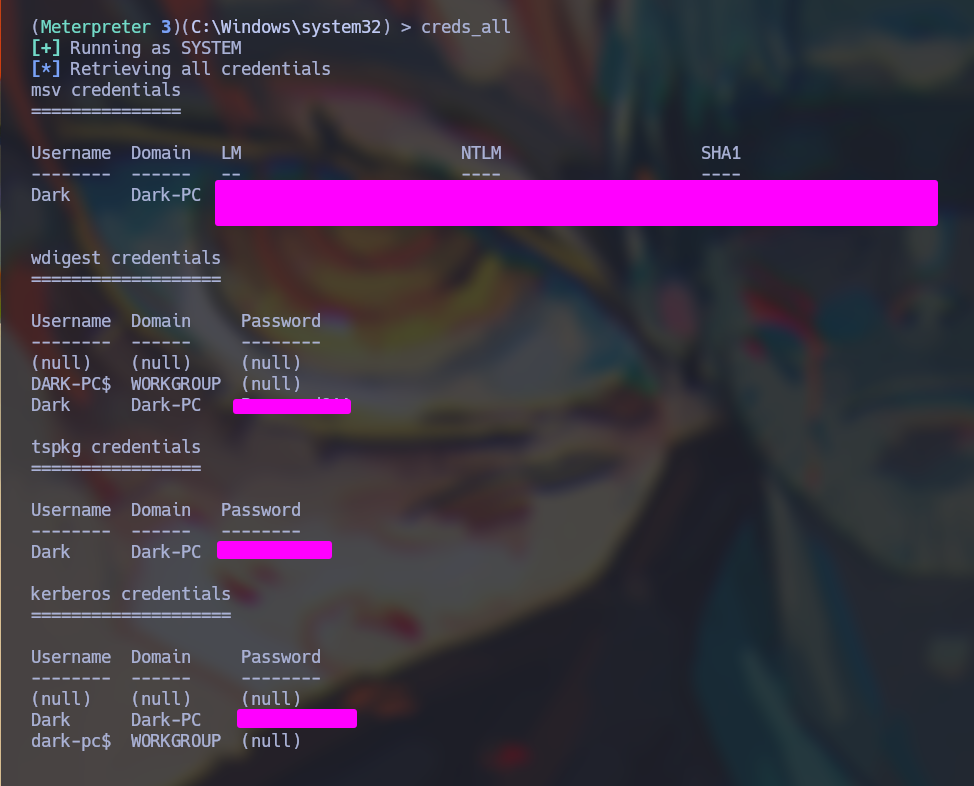Click 'Dark' username in tspkg table

click(51, 552)
